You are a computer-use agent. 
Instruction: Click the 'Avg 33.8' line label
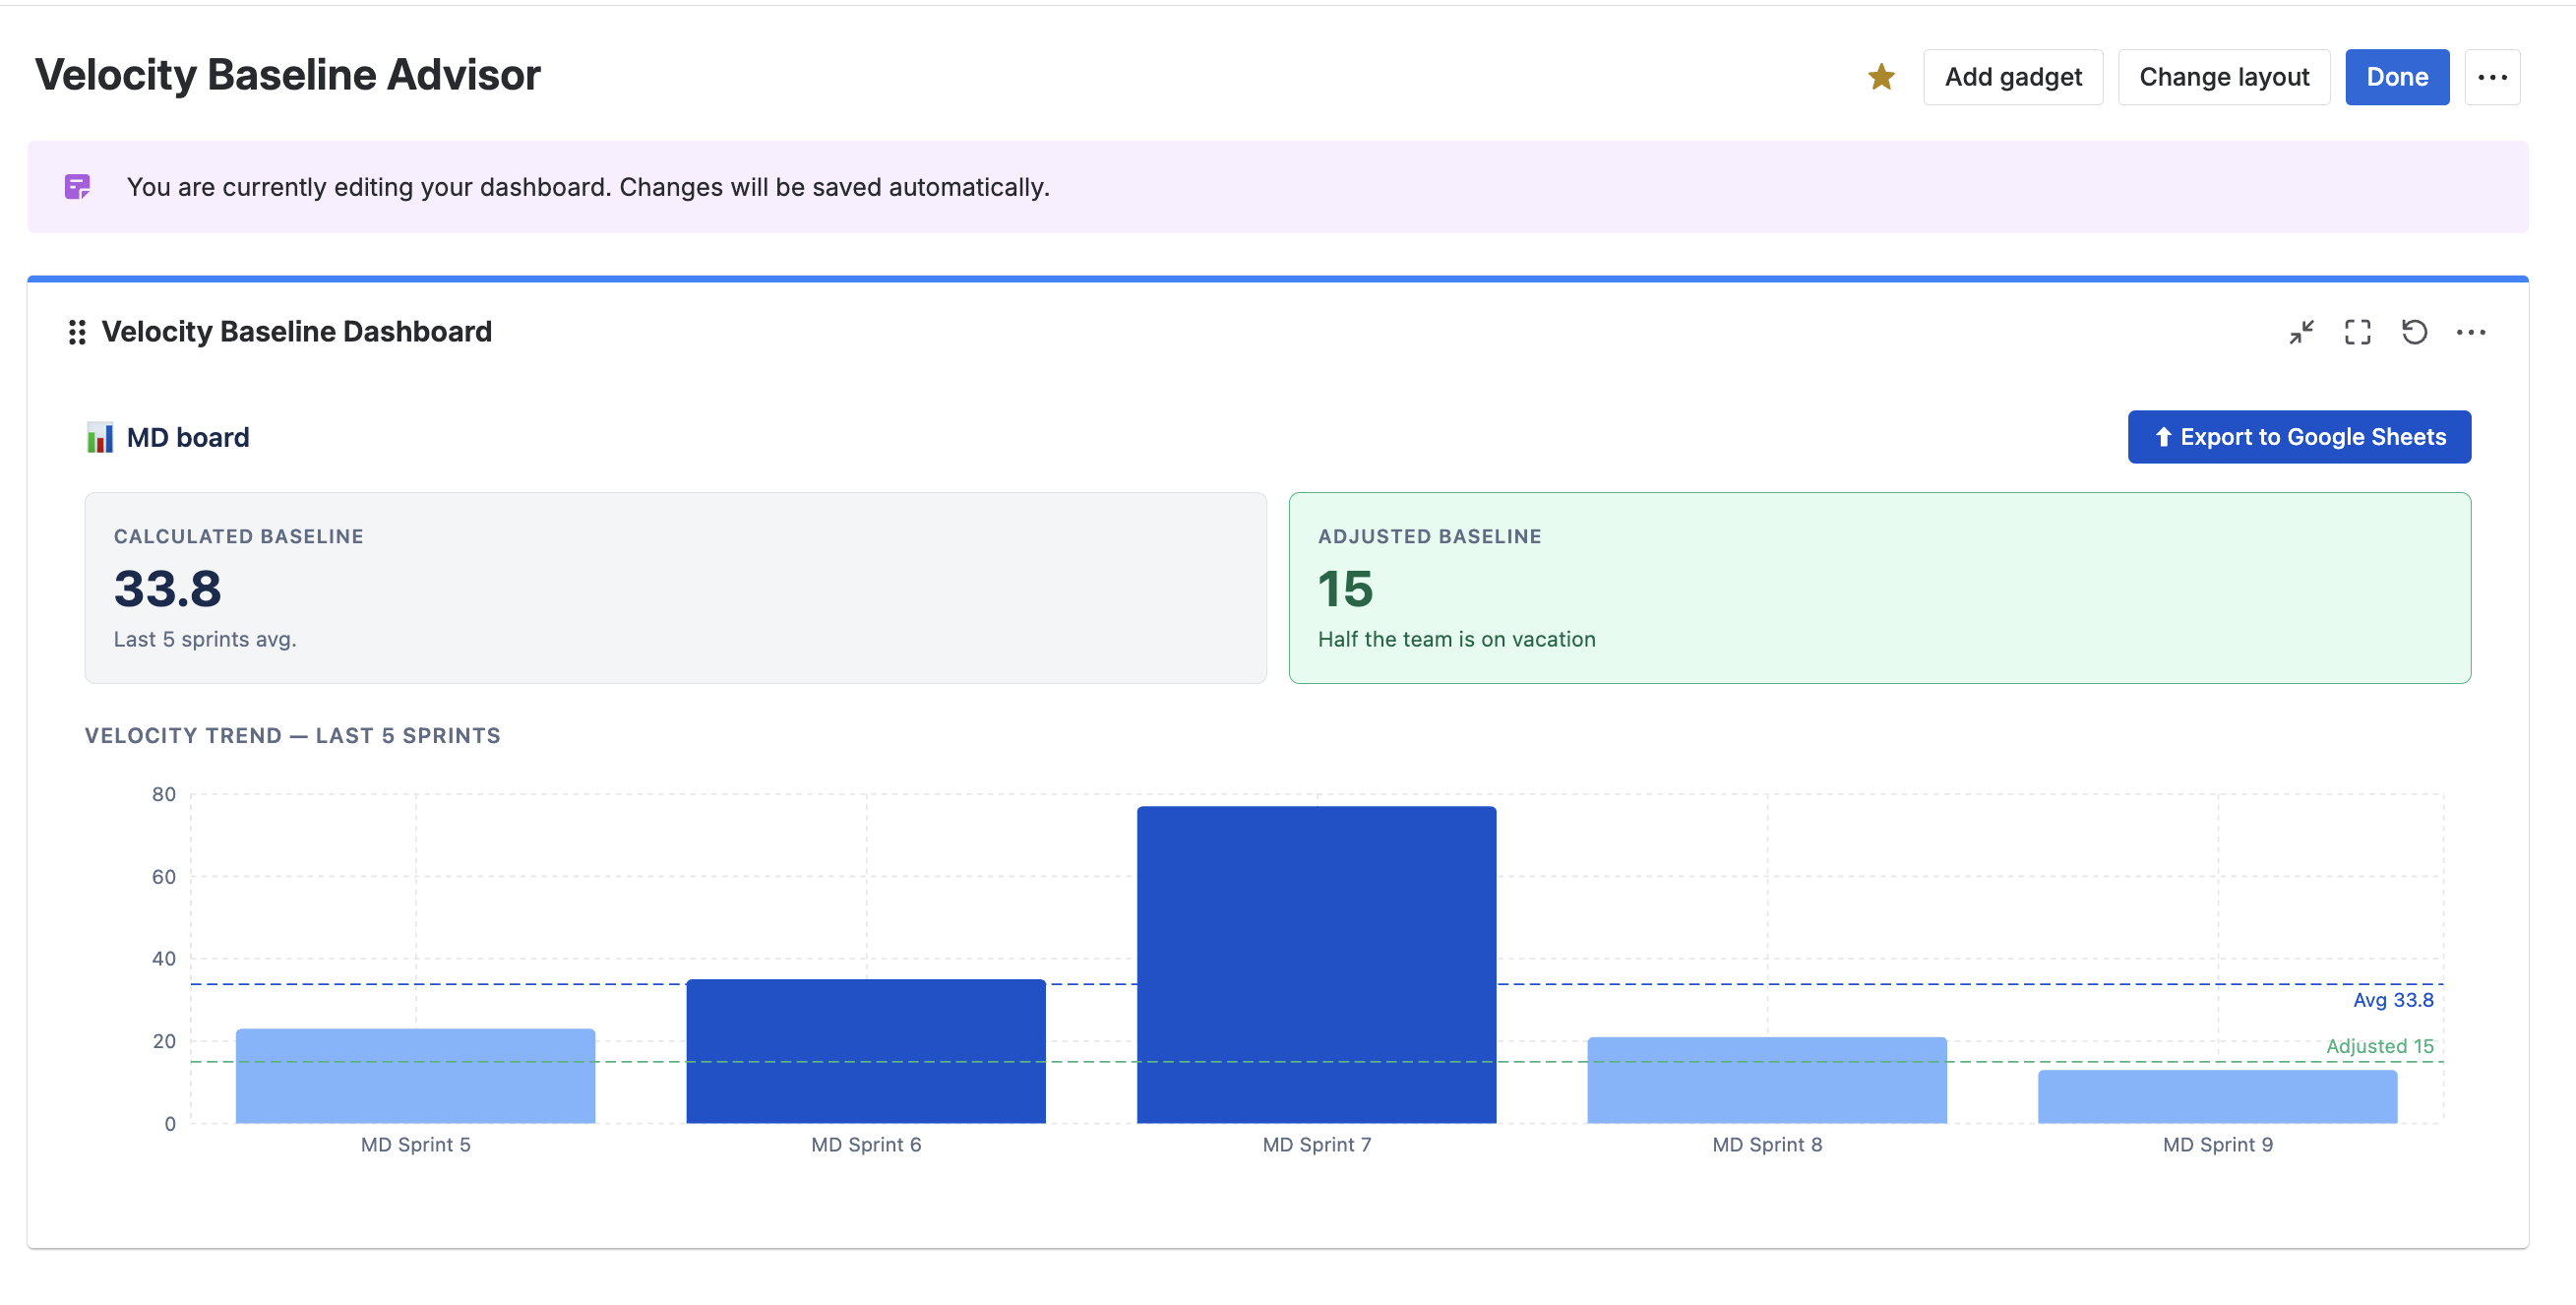tap(2393, 999)
